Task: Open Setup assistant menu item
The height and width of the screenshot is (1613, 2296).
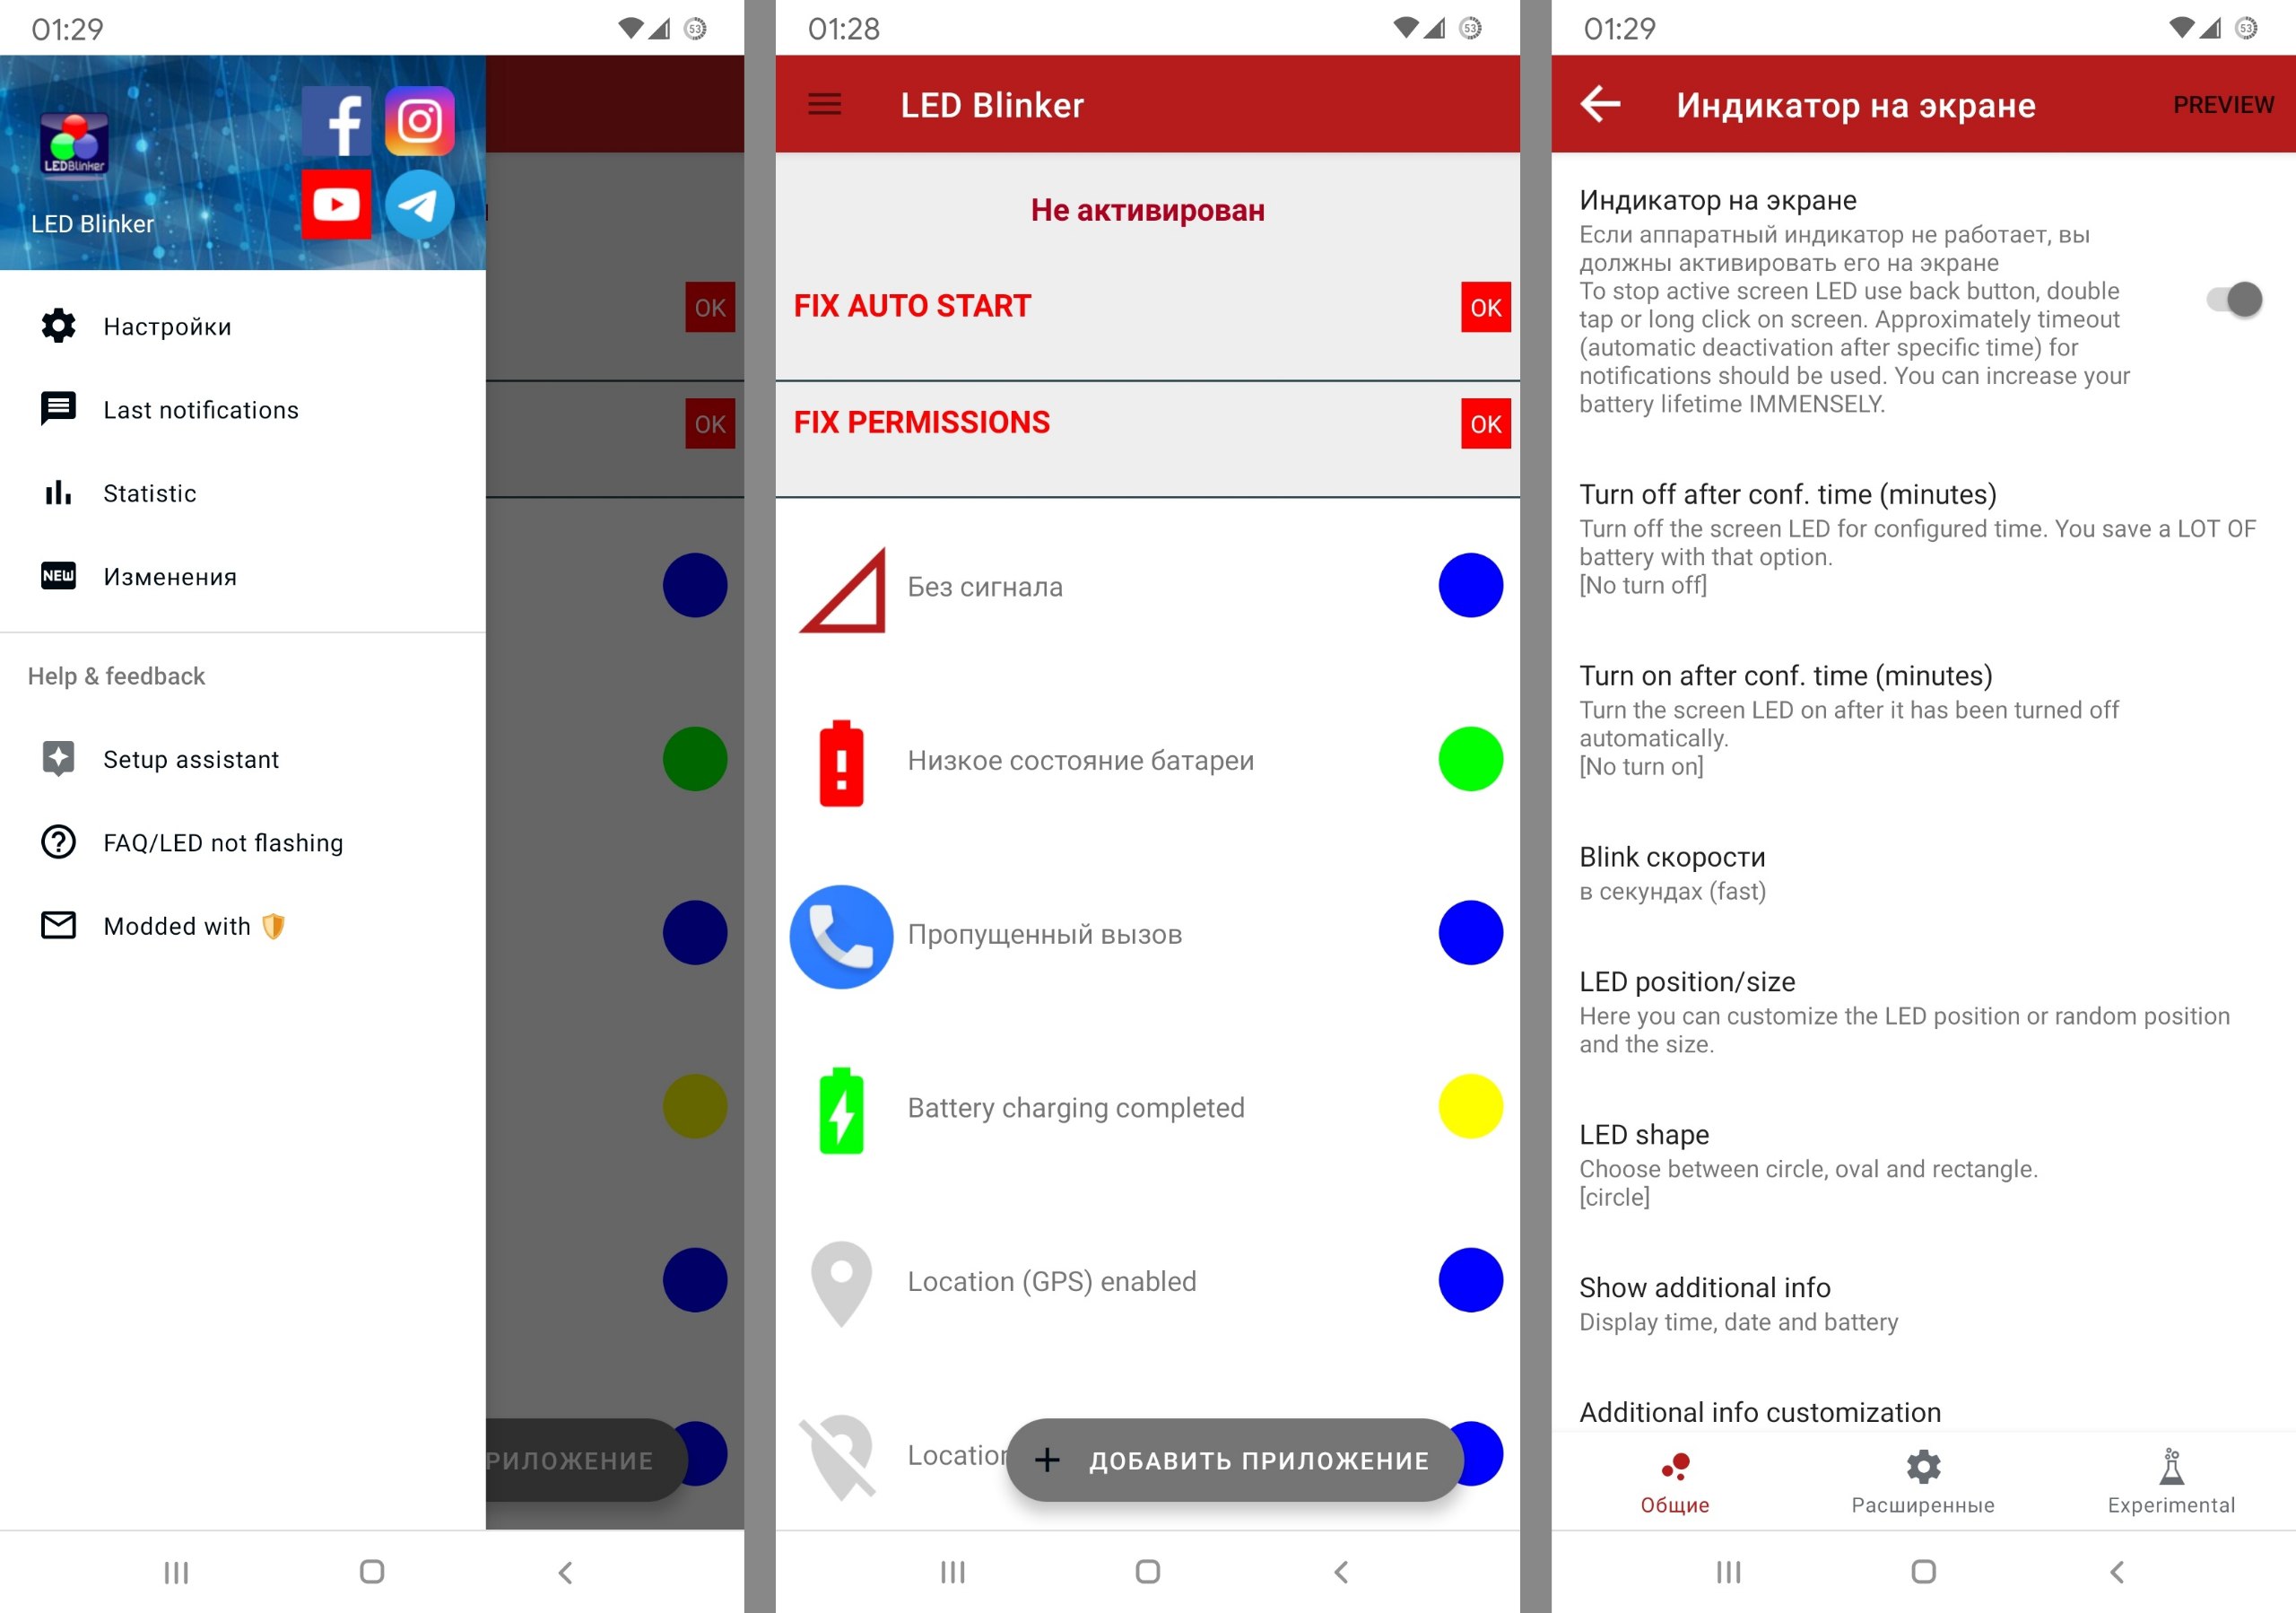Action: 192,758
